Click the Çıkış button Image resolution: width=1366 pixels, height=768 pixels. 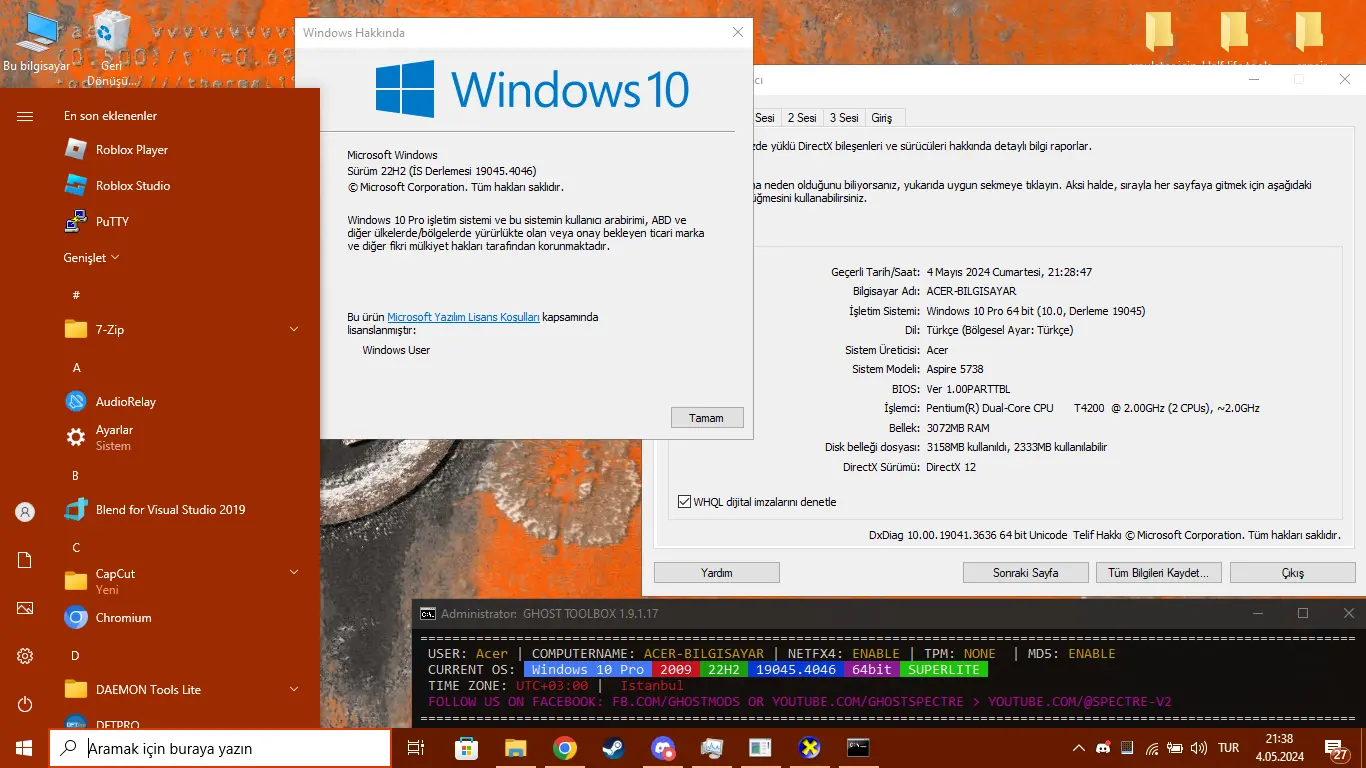tap(1293, 573)
